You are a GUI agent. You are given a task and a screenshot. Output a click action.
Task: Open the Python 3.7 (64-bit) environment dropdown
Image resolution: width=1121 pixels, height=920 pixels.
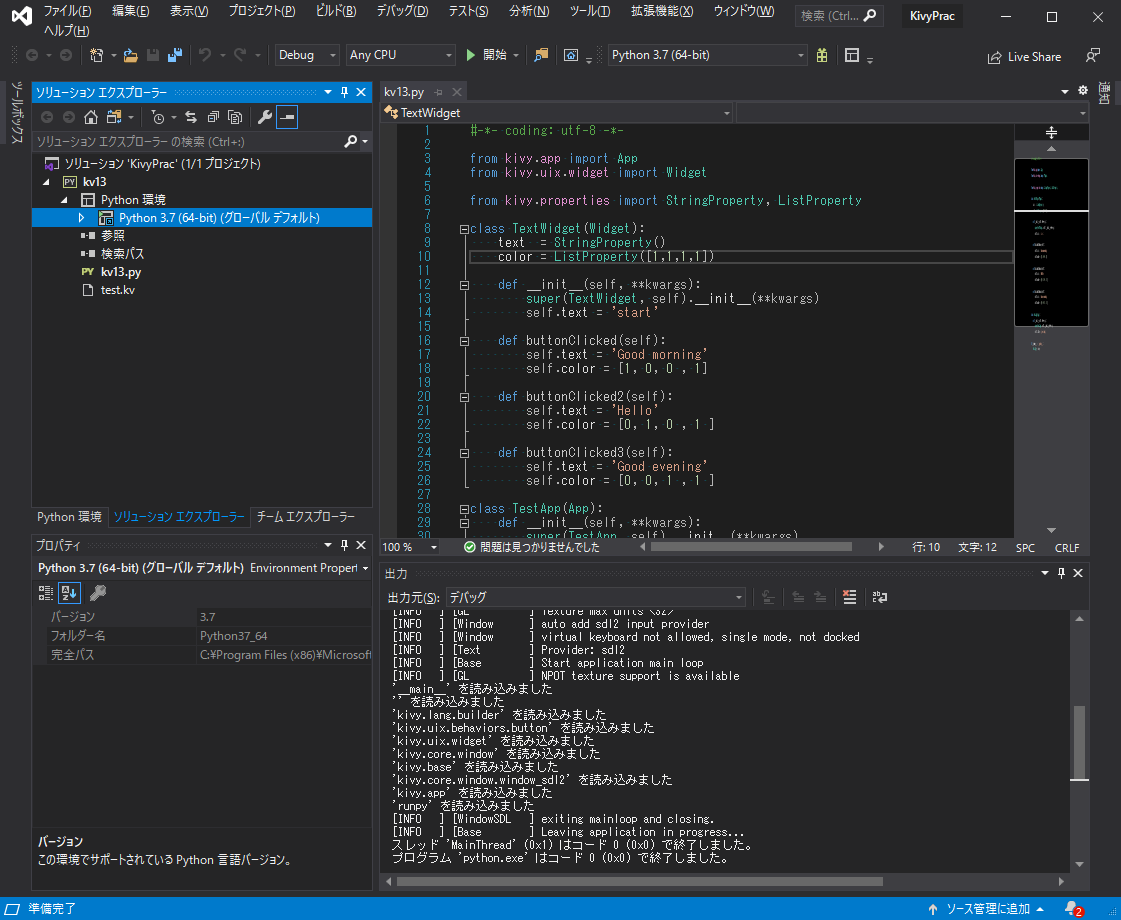coord(707,55)
